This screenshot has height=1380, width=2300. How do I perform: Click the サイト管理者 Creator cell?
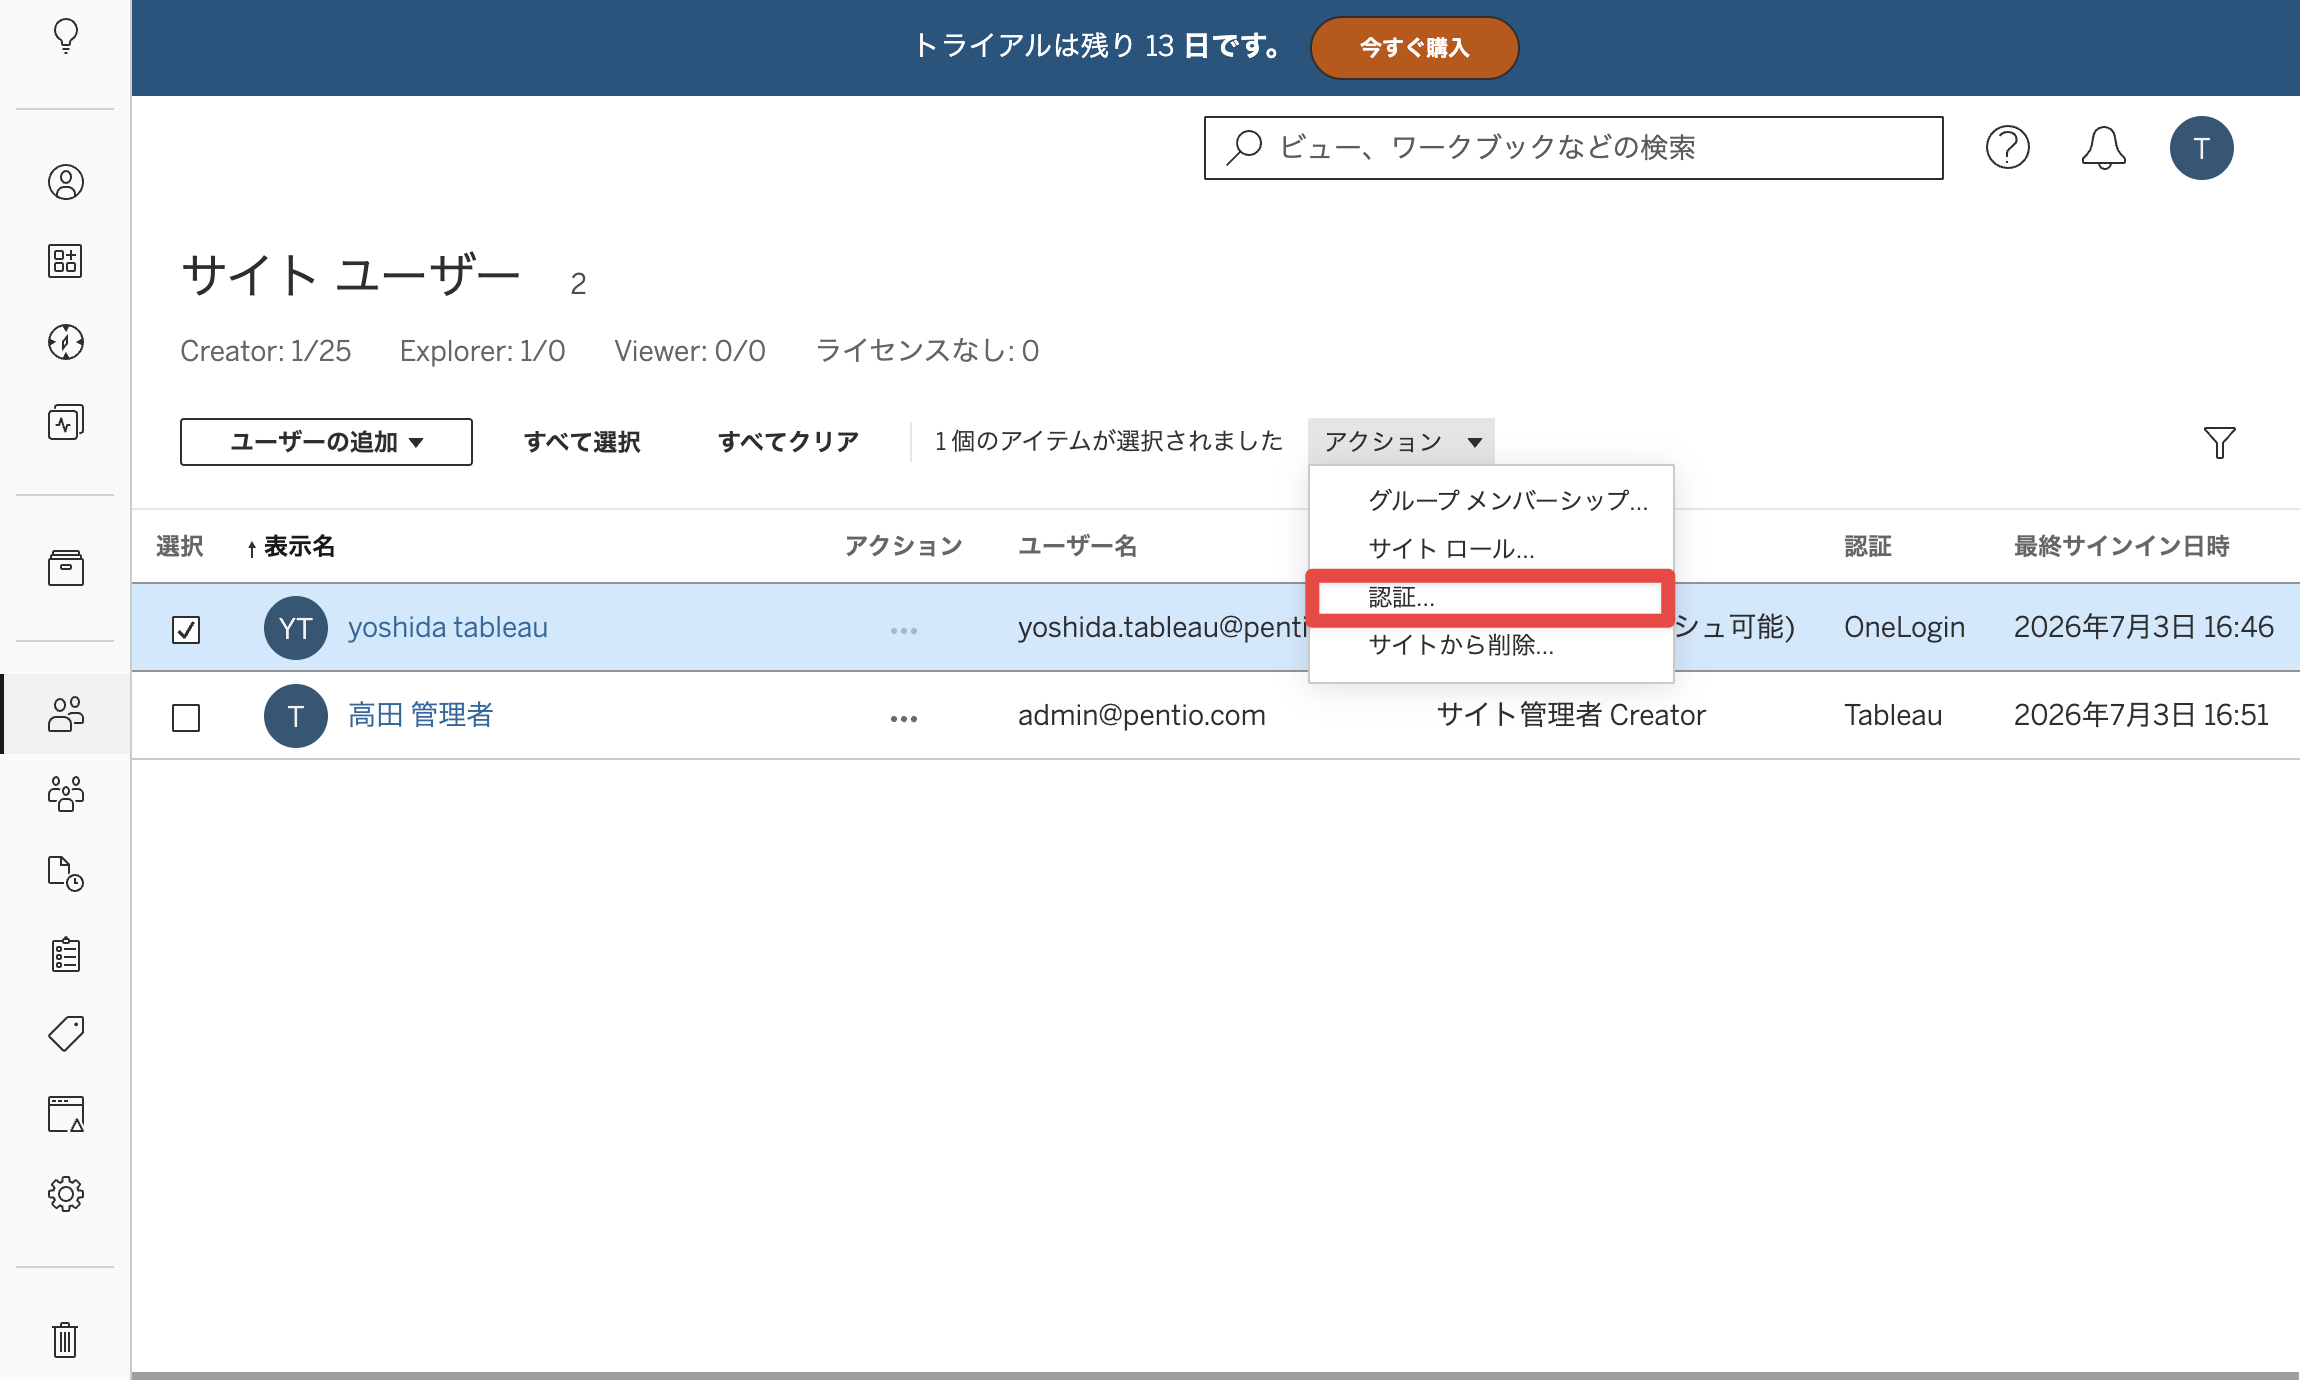pos(1571,715)
